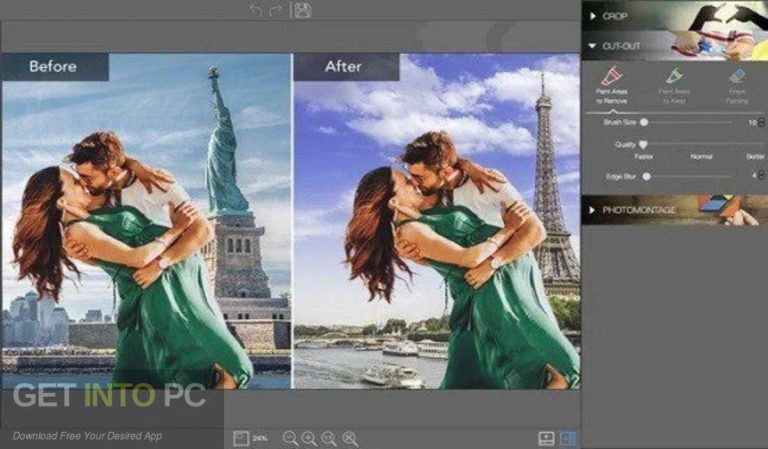Image resolution: width=768 pixels, height=449 pixels.
Task: Click the fourth magnifier icon in the zoom bar
Action: [350, 438]
